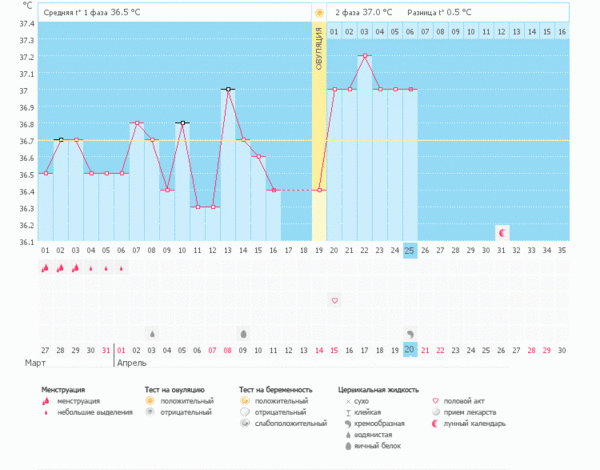Screen dimensions: 600x470
Task: Click the menstruation drops on cycle day 01
Action: point(45,268)
